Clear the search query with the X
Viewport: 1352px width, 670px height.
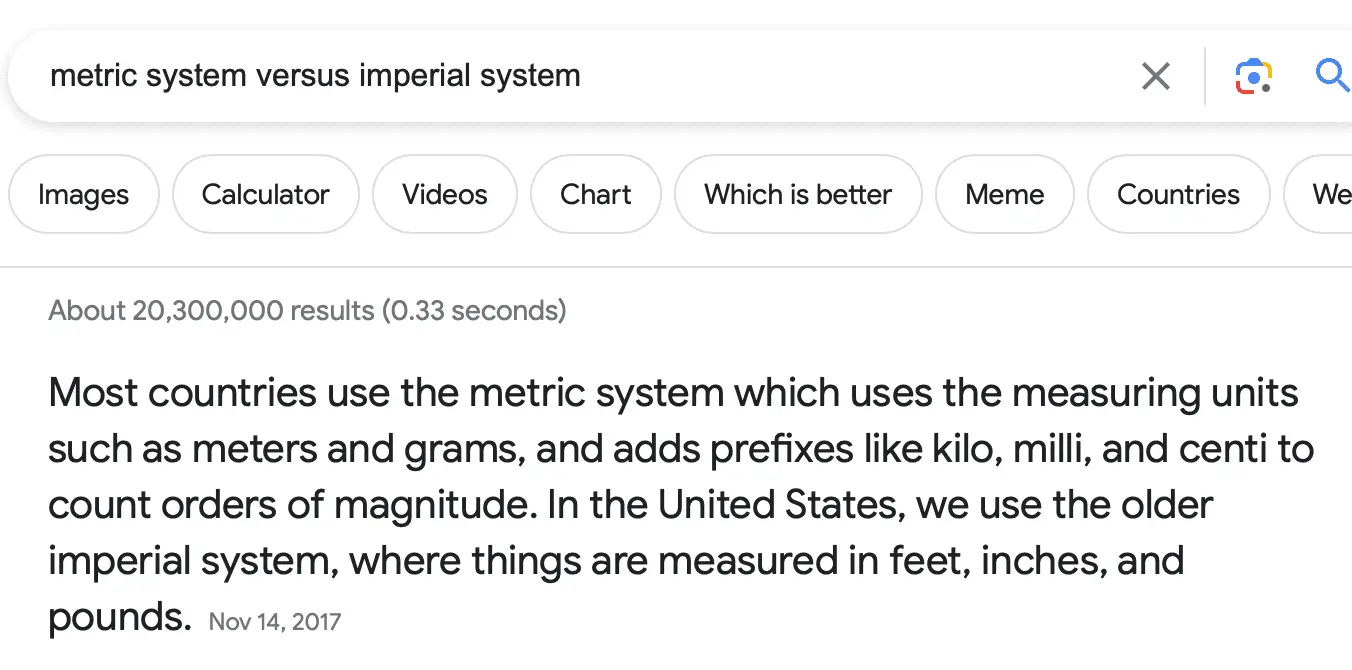point(1155,75)
